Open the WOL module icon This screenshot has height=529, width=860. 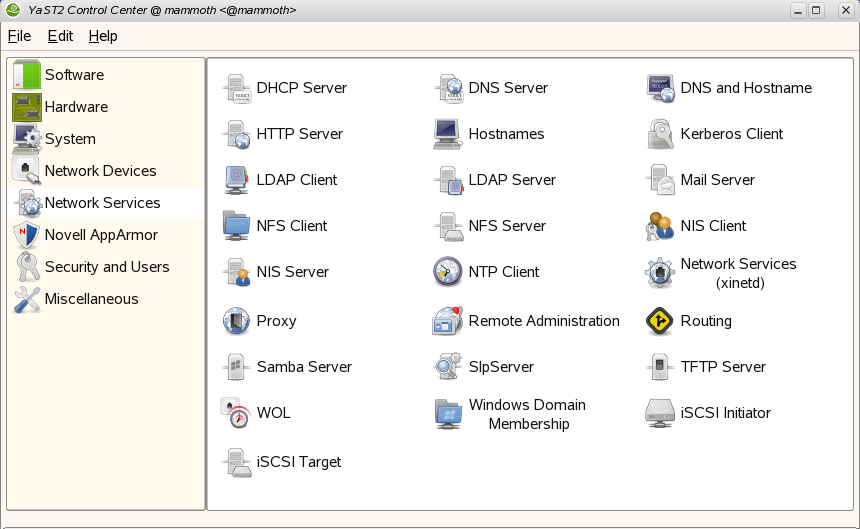tap(237, 413)
